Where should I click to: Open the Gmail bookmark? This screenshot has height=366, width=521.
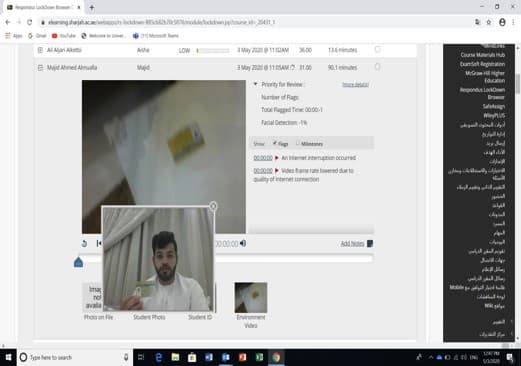(x=37, y=36)
